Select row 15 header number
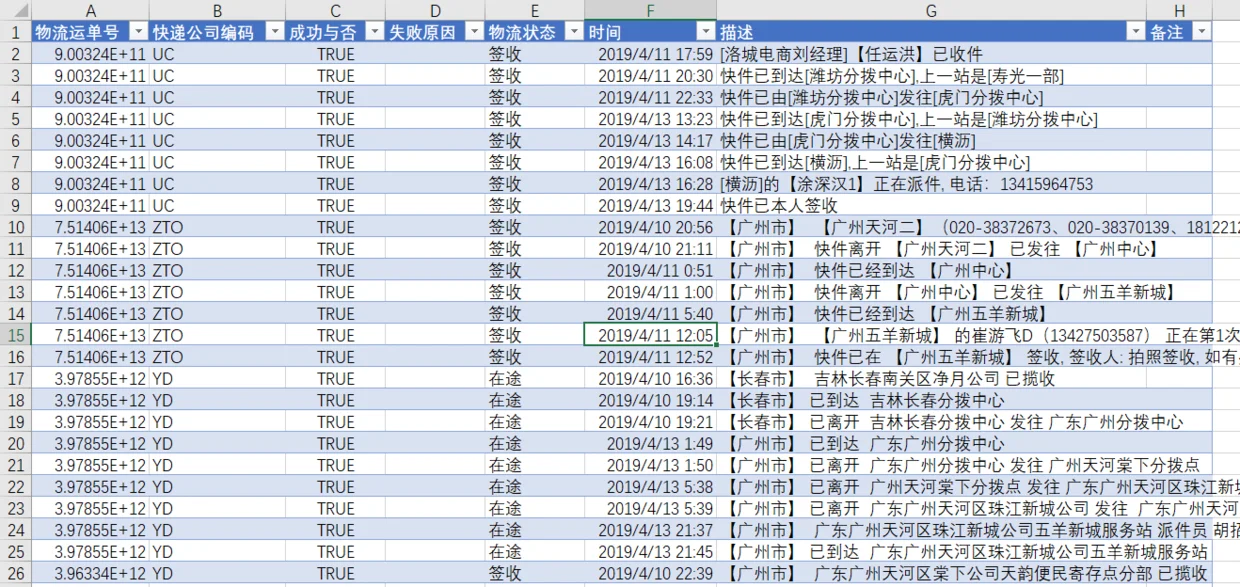Image resolution: width=1240 pixels, height=587 pixels. tap(15, 335)
